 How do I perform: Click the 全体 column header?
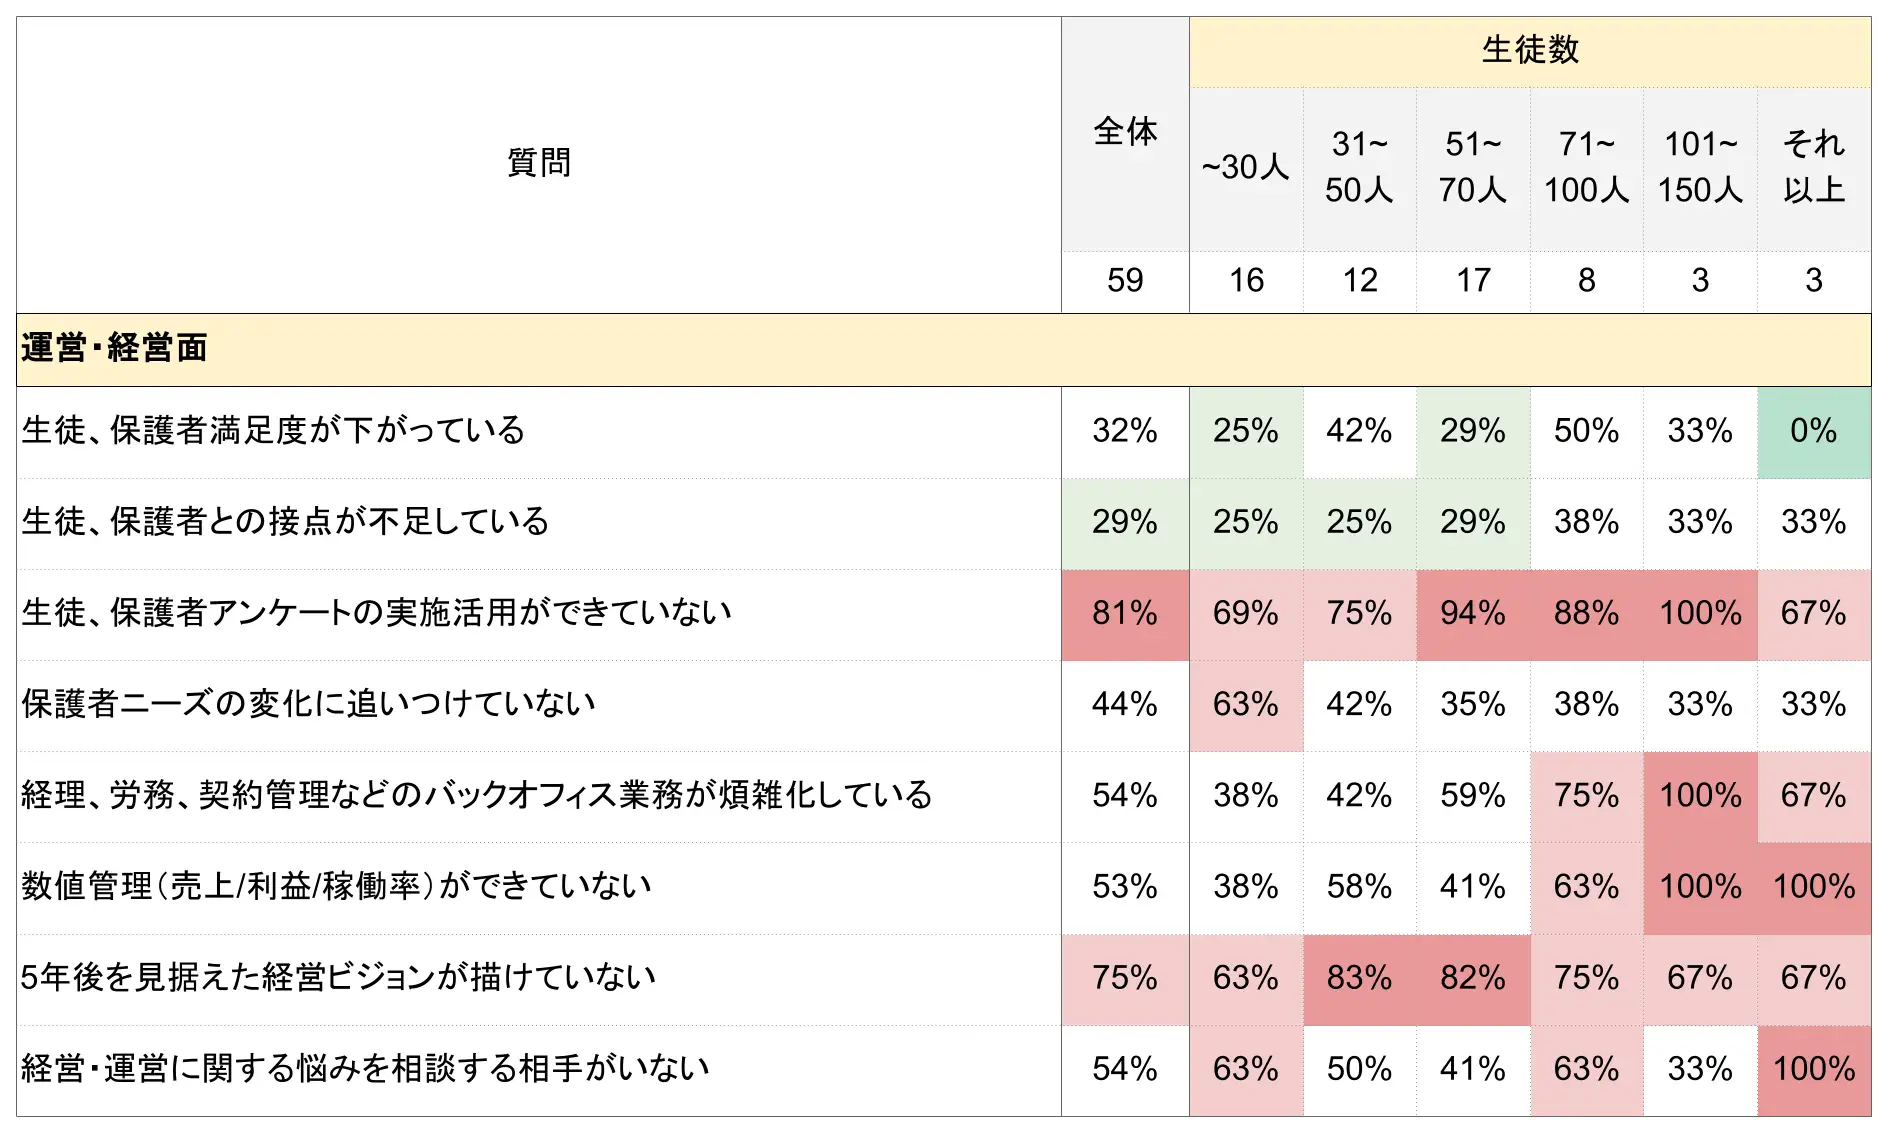coord(1125,132)
